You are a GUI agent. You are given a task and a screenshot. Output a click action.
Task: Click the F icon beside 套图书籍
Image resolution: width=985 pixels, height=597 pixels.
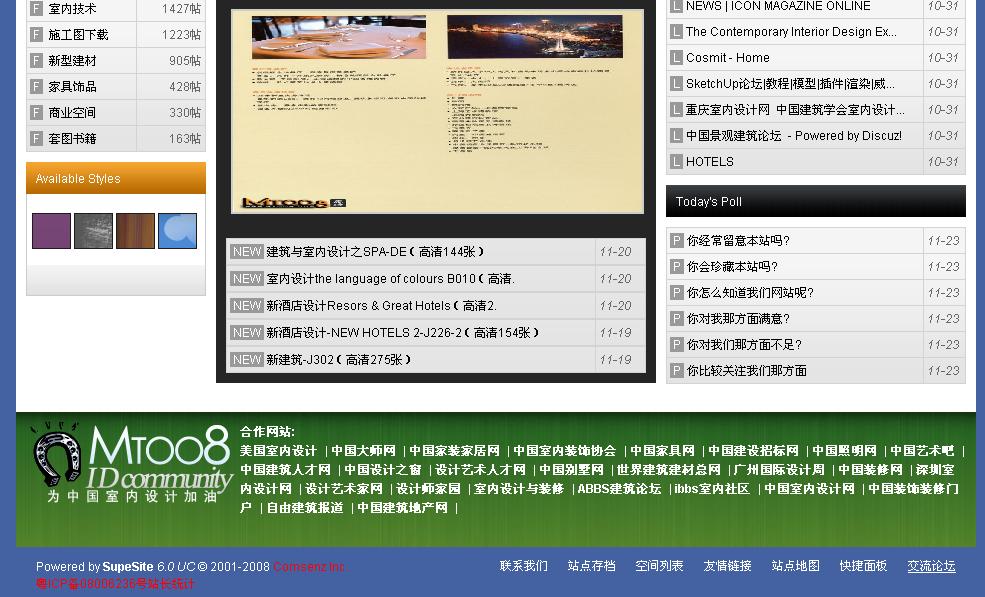coord(36,139)
